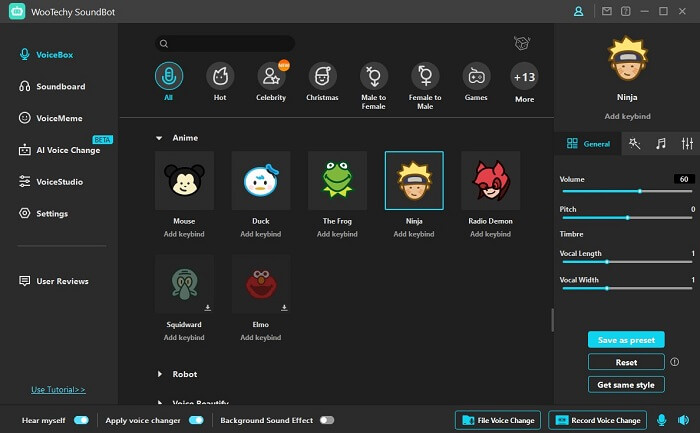Open the Celebrity voice category
The width and height of the screenshot is (700, 433).
pyautogui.click(x=271, y=76)
